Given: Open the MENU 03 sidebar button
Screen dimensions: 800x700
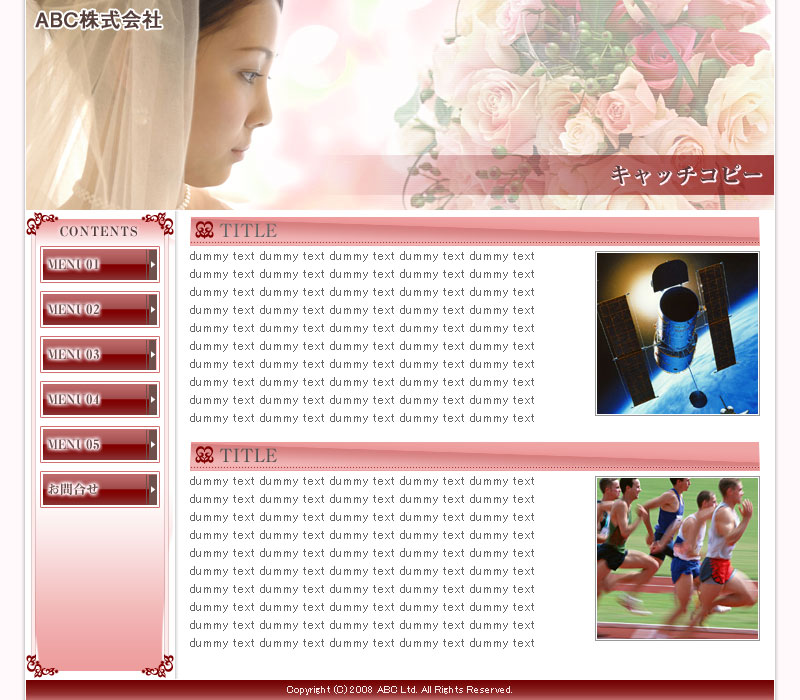Looking at the screenshot, I should (x=100, y=354).
